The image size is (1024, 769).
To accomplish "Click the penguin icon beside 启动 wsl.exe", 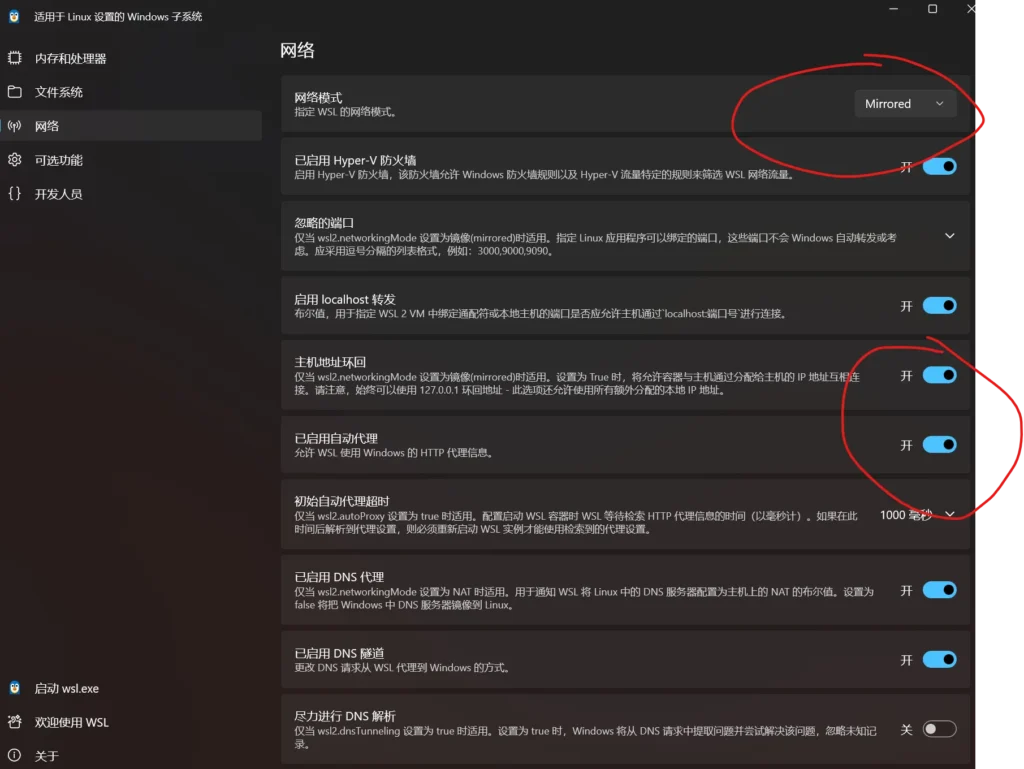I will 14,688.
